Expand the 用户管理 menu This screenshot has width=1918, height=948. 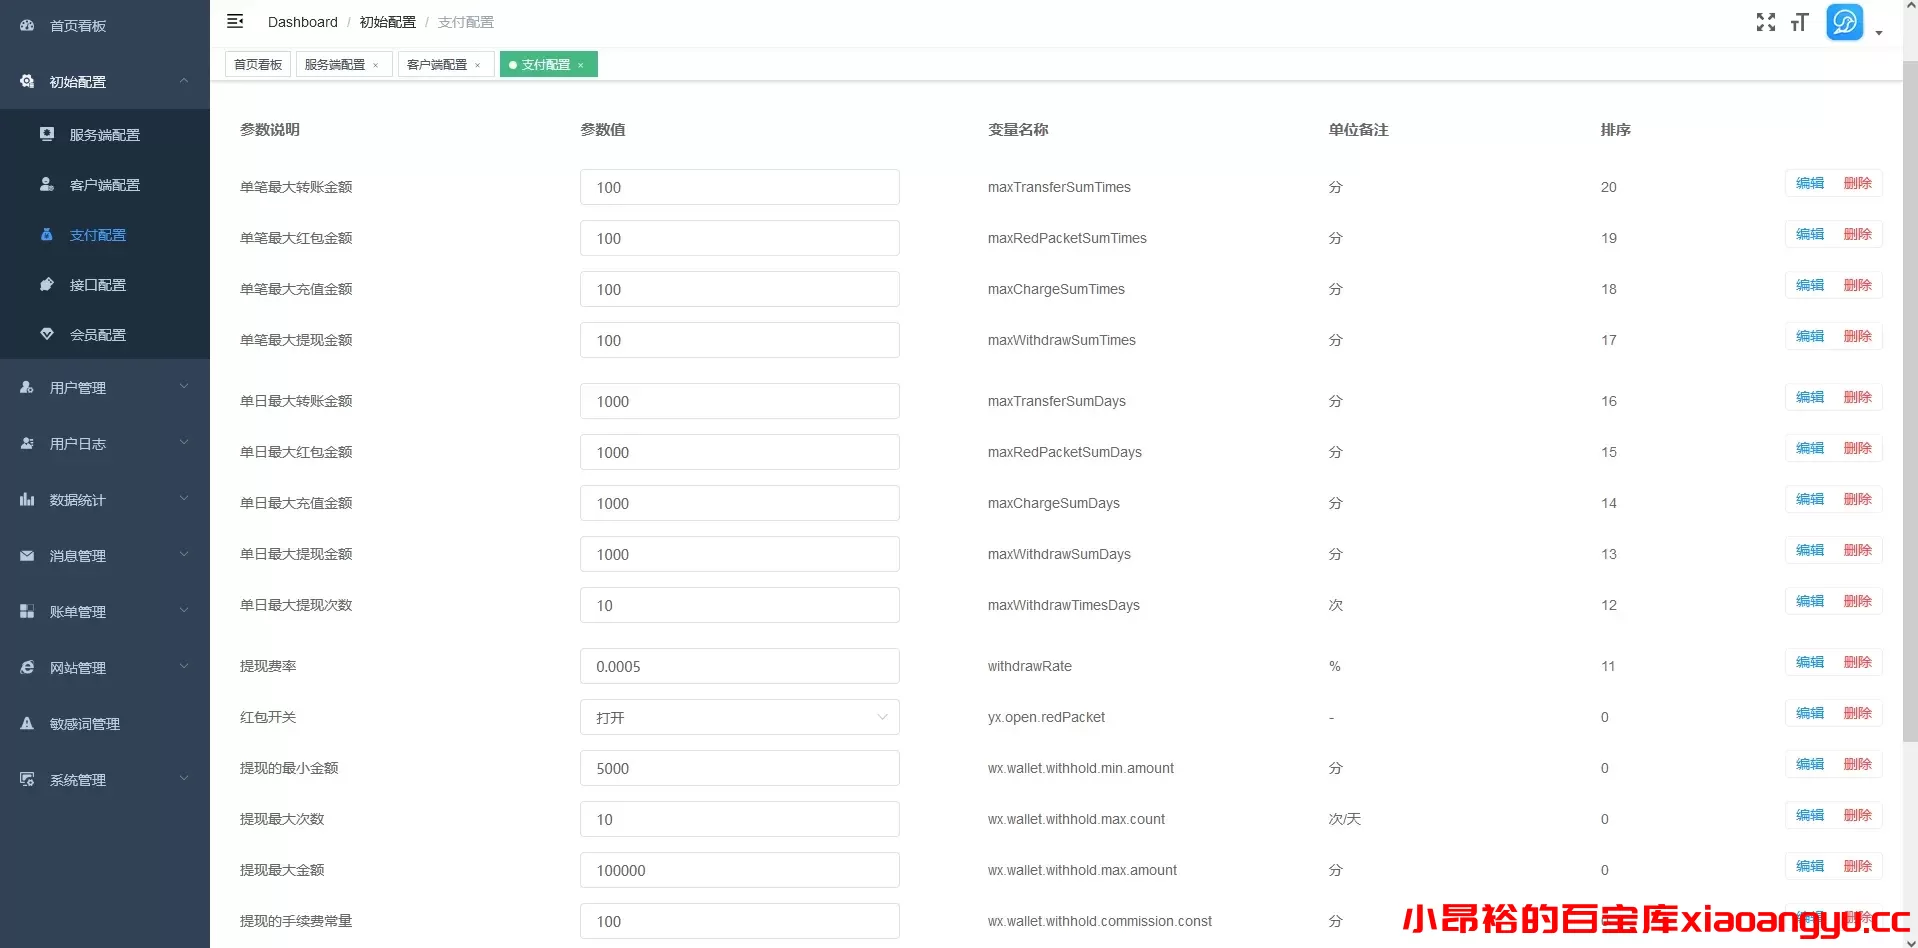tap(105, 388)
